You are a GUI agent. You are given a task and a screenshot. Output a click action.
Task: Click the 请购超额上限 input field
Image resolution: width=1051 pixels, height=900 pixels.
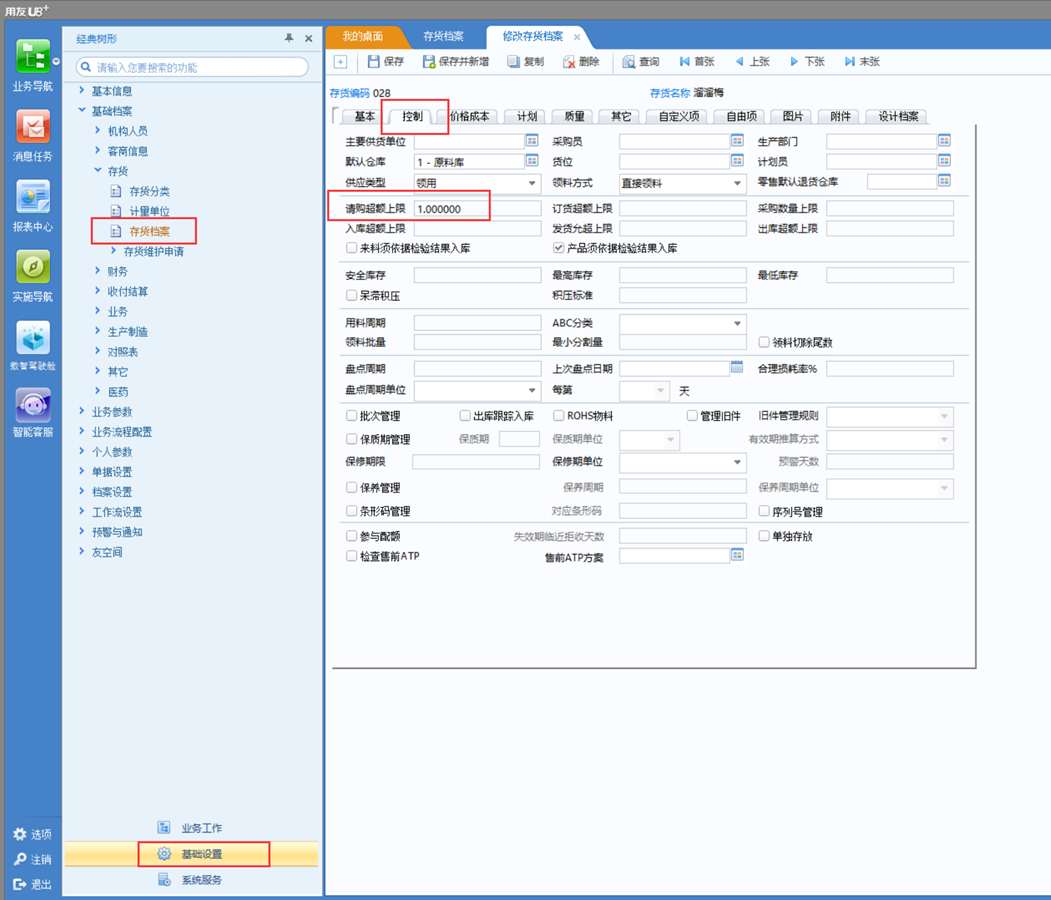coord(477,208)
